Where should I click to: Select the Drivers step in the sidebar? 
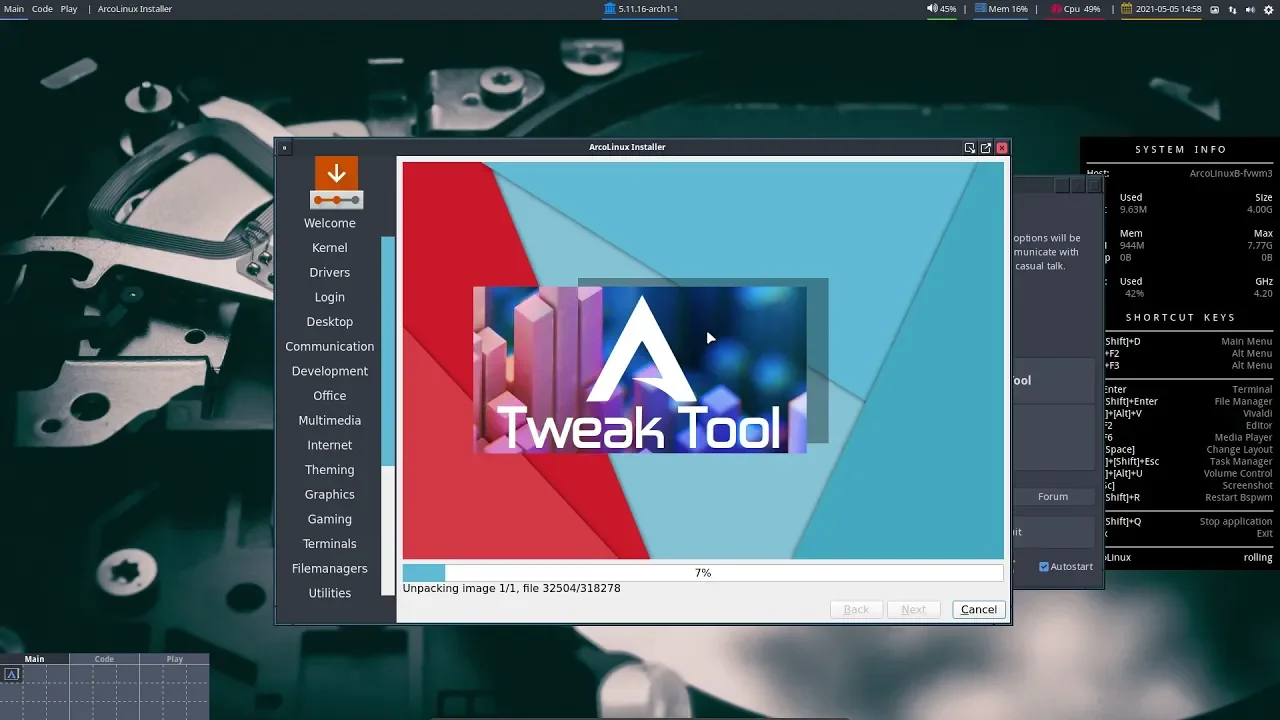(x=330, y=272)
